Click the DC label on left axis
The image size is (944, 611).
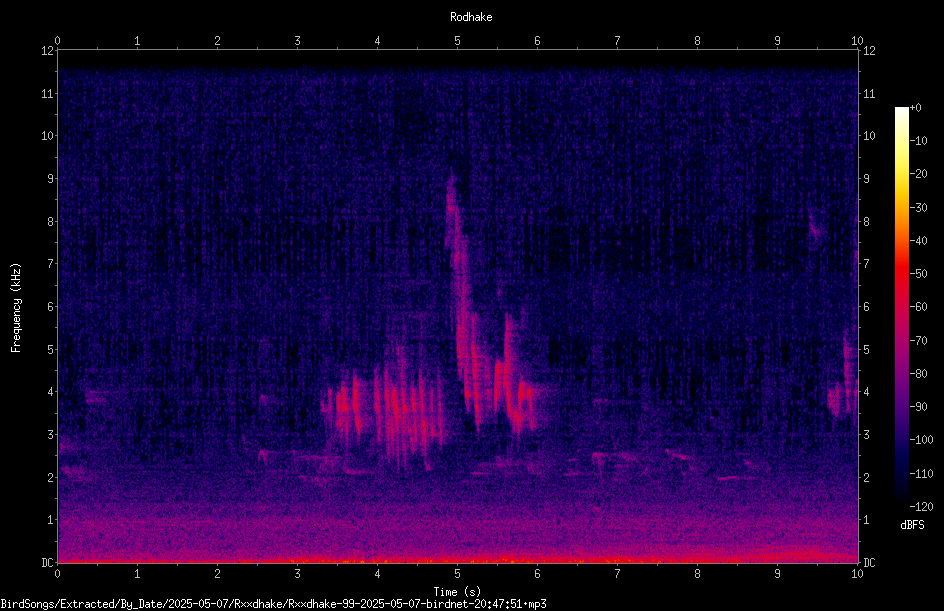(47, 562)
